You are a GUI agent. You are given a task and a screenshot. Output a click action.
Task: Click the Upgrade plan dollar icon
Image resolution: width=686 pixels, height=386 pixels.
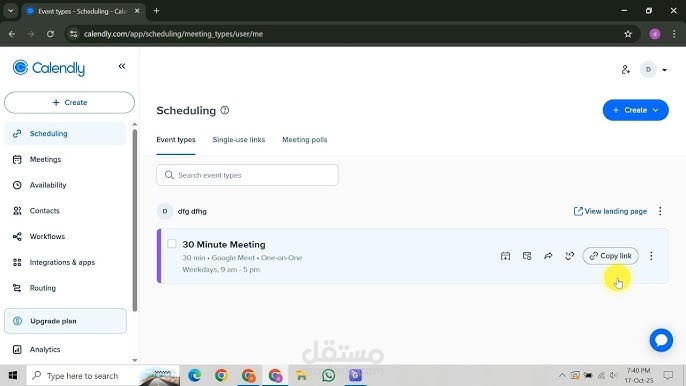[18, 321]
